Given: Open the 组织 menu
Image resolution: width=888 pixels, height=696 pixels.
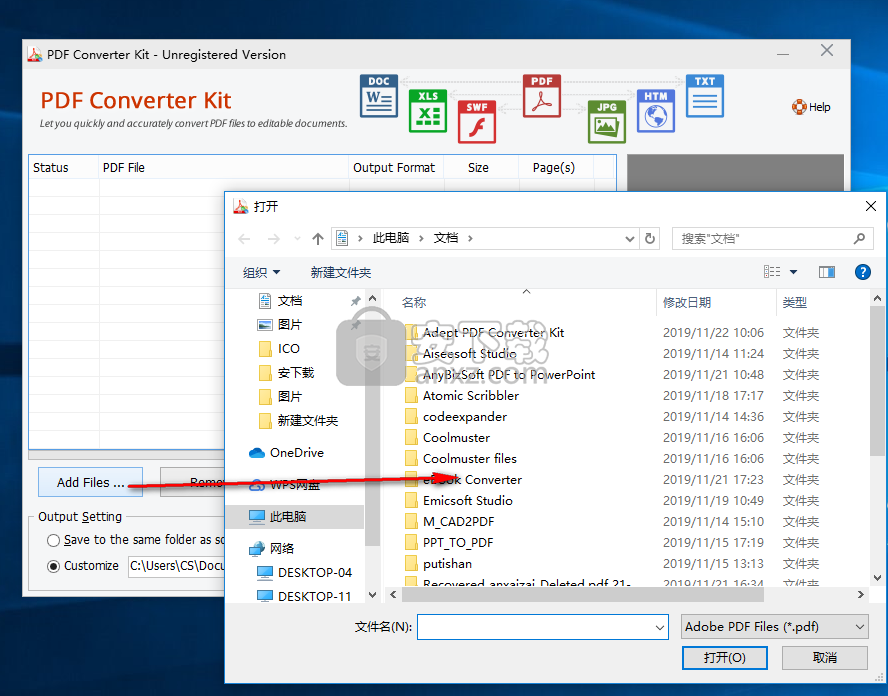Looking at the screenshot, I should click(x=261, y=272).
